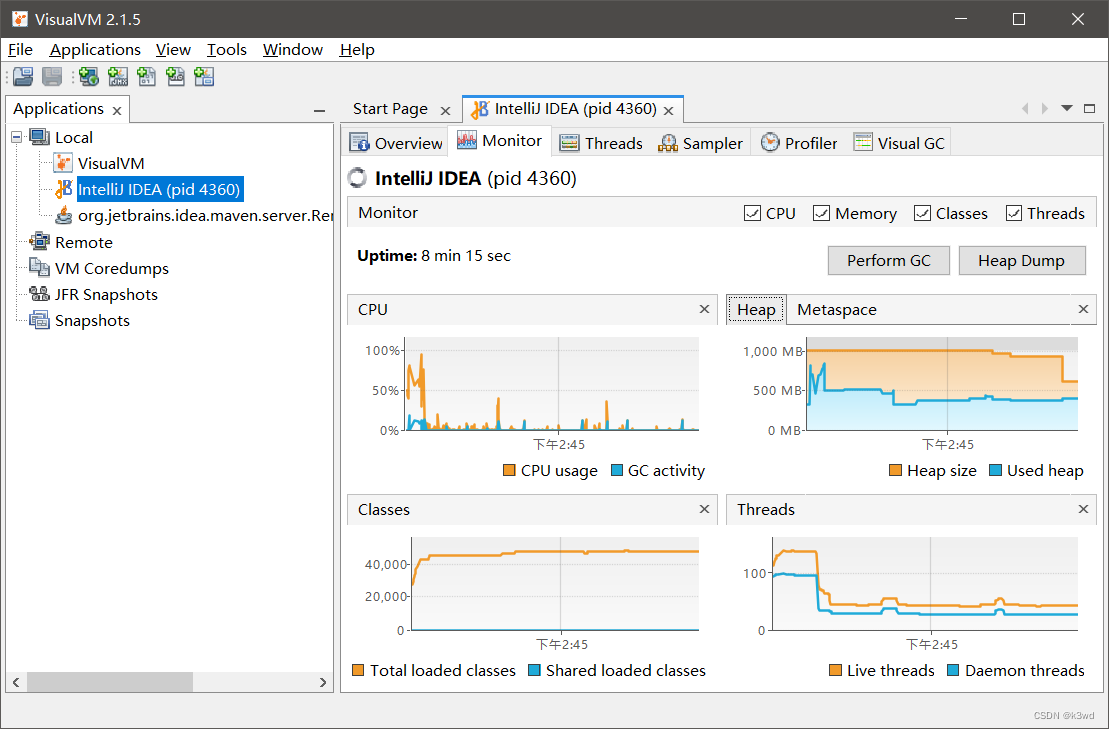
Task: Click the Perform GC button
Action: [x=888, y=260]
